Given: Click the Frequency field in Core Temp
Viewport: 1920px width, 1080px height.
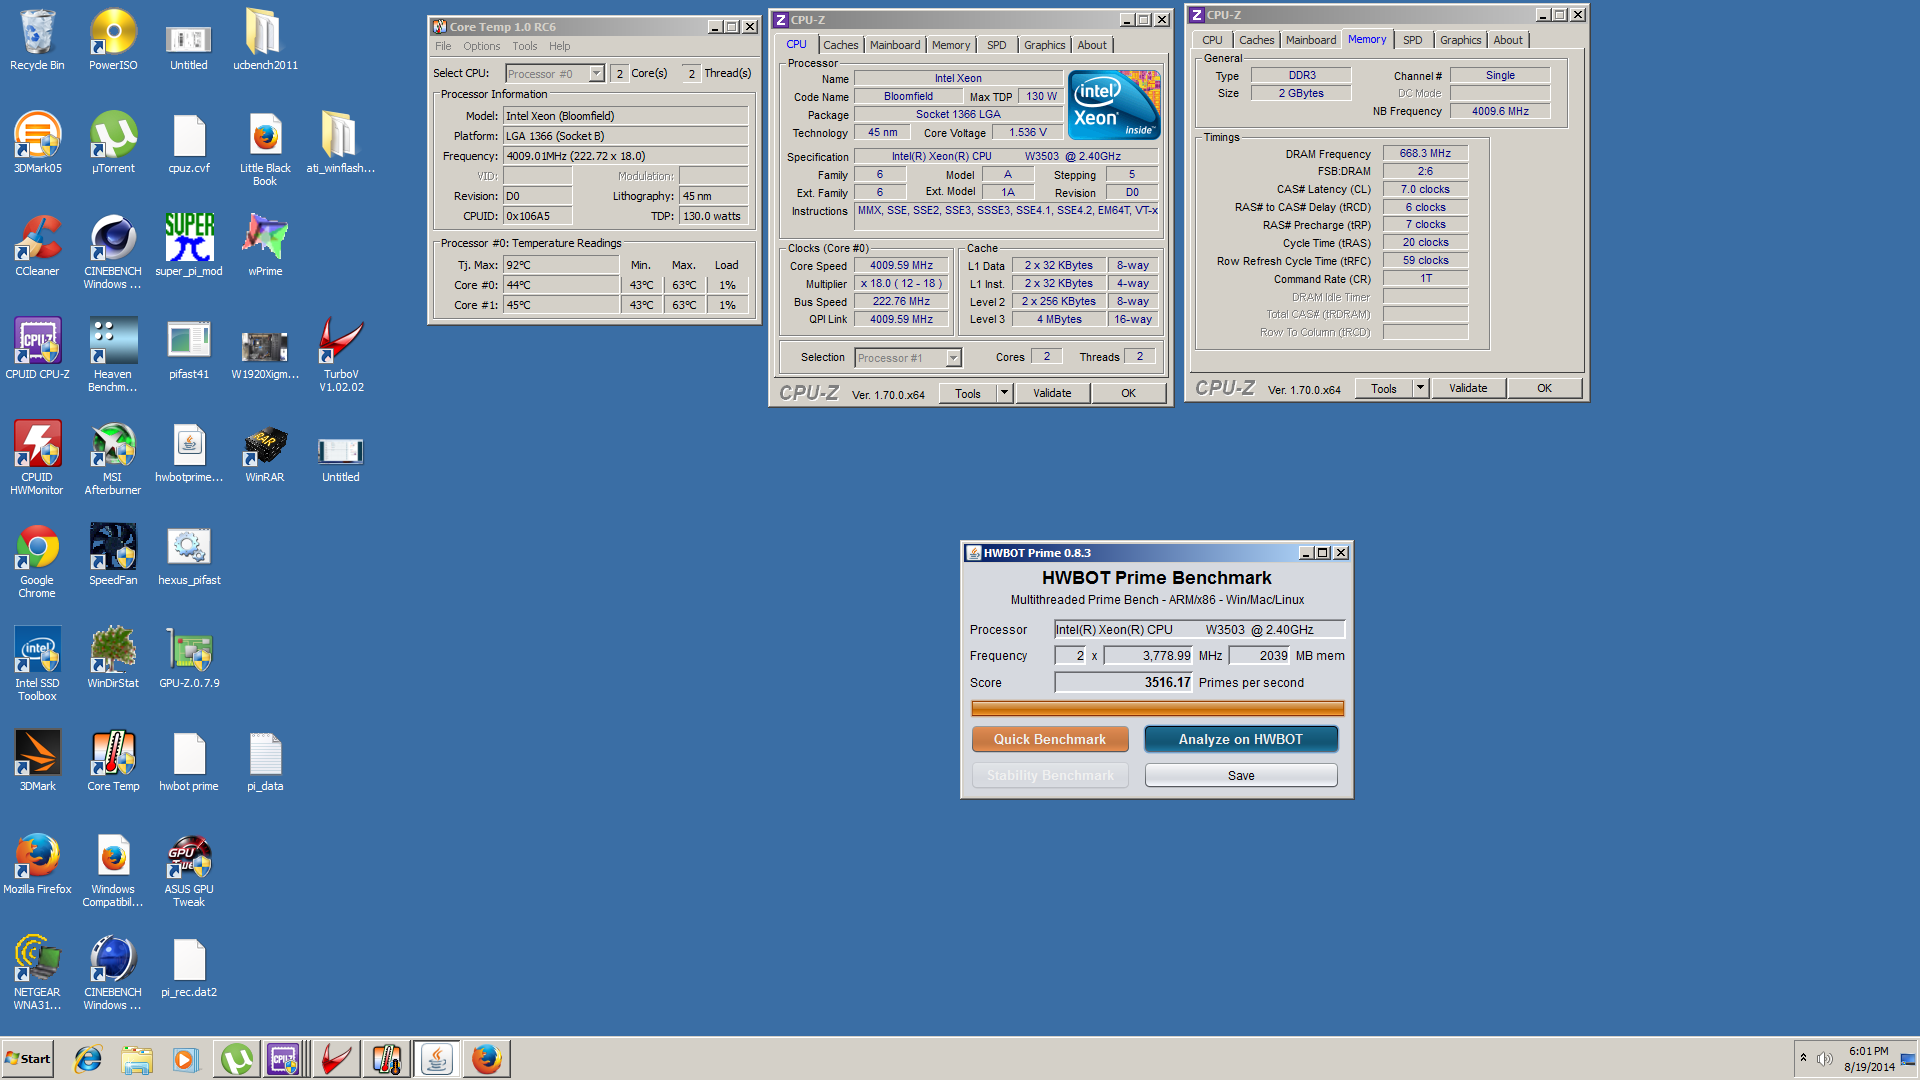Looking at the screenshot, I should coord(625,156).
